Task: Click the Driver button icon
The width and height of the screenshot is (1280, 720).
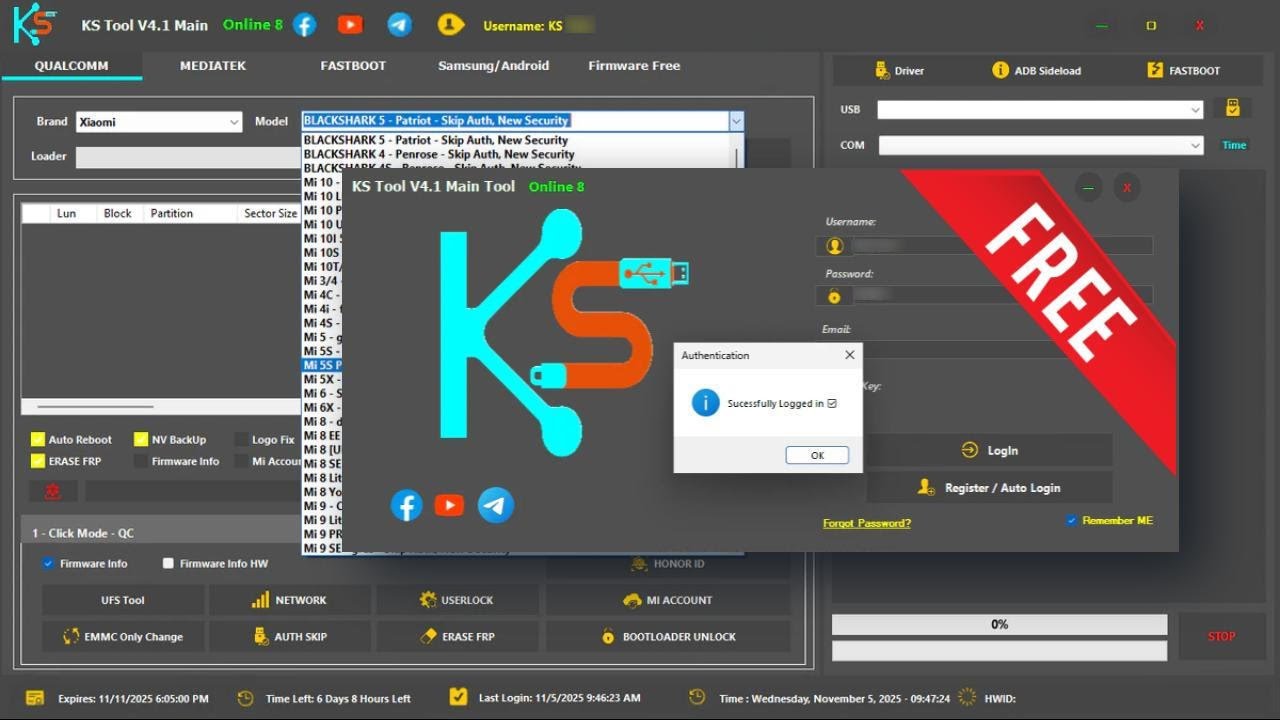Action: coord(881,70)
